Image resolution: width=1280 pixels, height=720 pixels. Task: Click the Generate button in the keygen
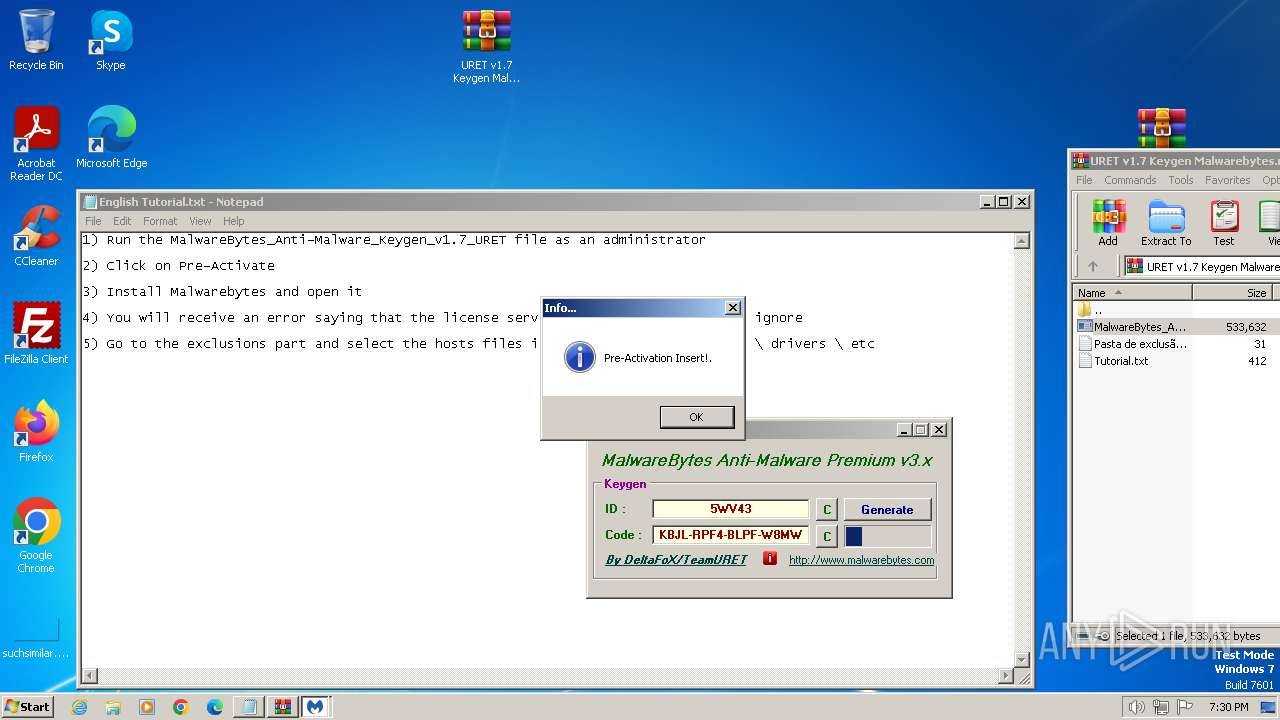pyautogui.click(x=887, y=509)
